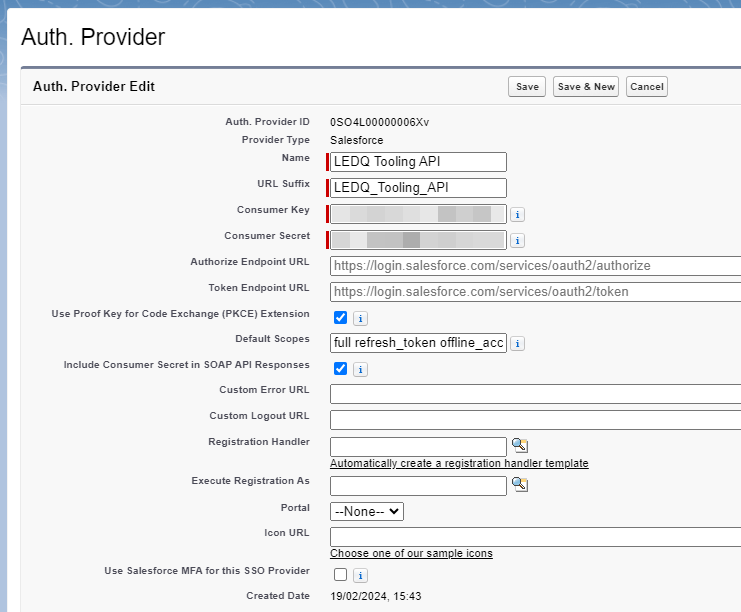Cancel the Auth. Provider edit
741x612 pixels.
pyautogui.click(x=647, y=86)
